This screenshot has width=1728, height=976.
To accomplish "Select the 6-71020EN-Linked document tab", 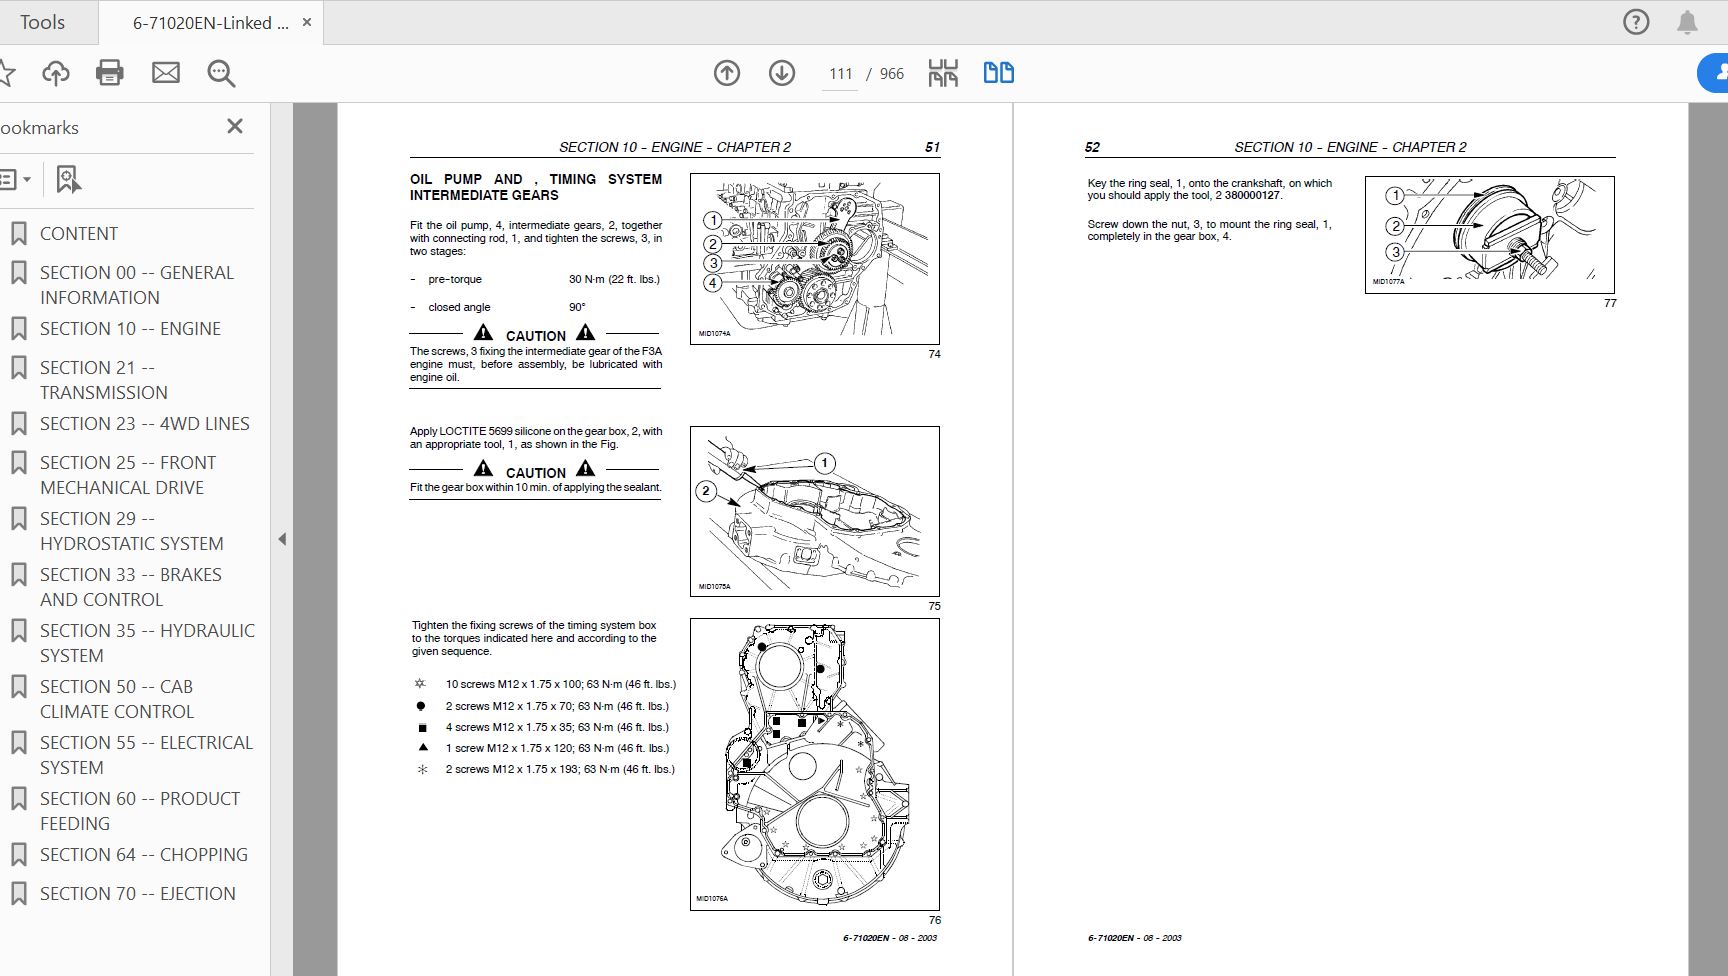I will [x=210, y=23].
